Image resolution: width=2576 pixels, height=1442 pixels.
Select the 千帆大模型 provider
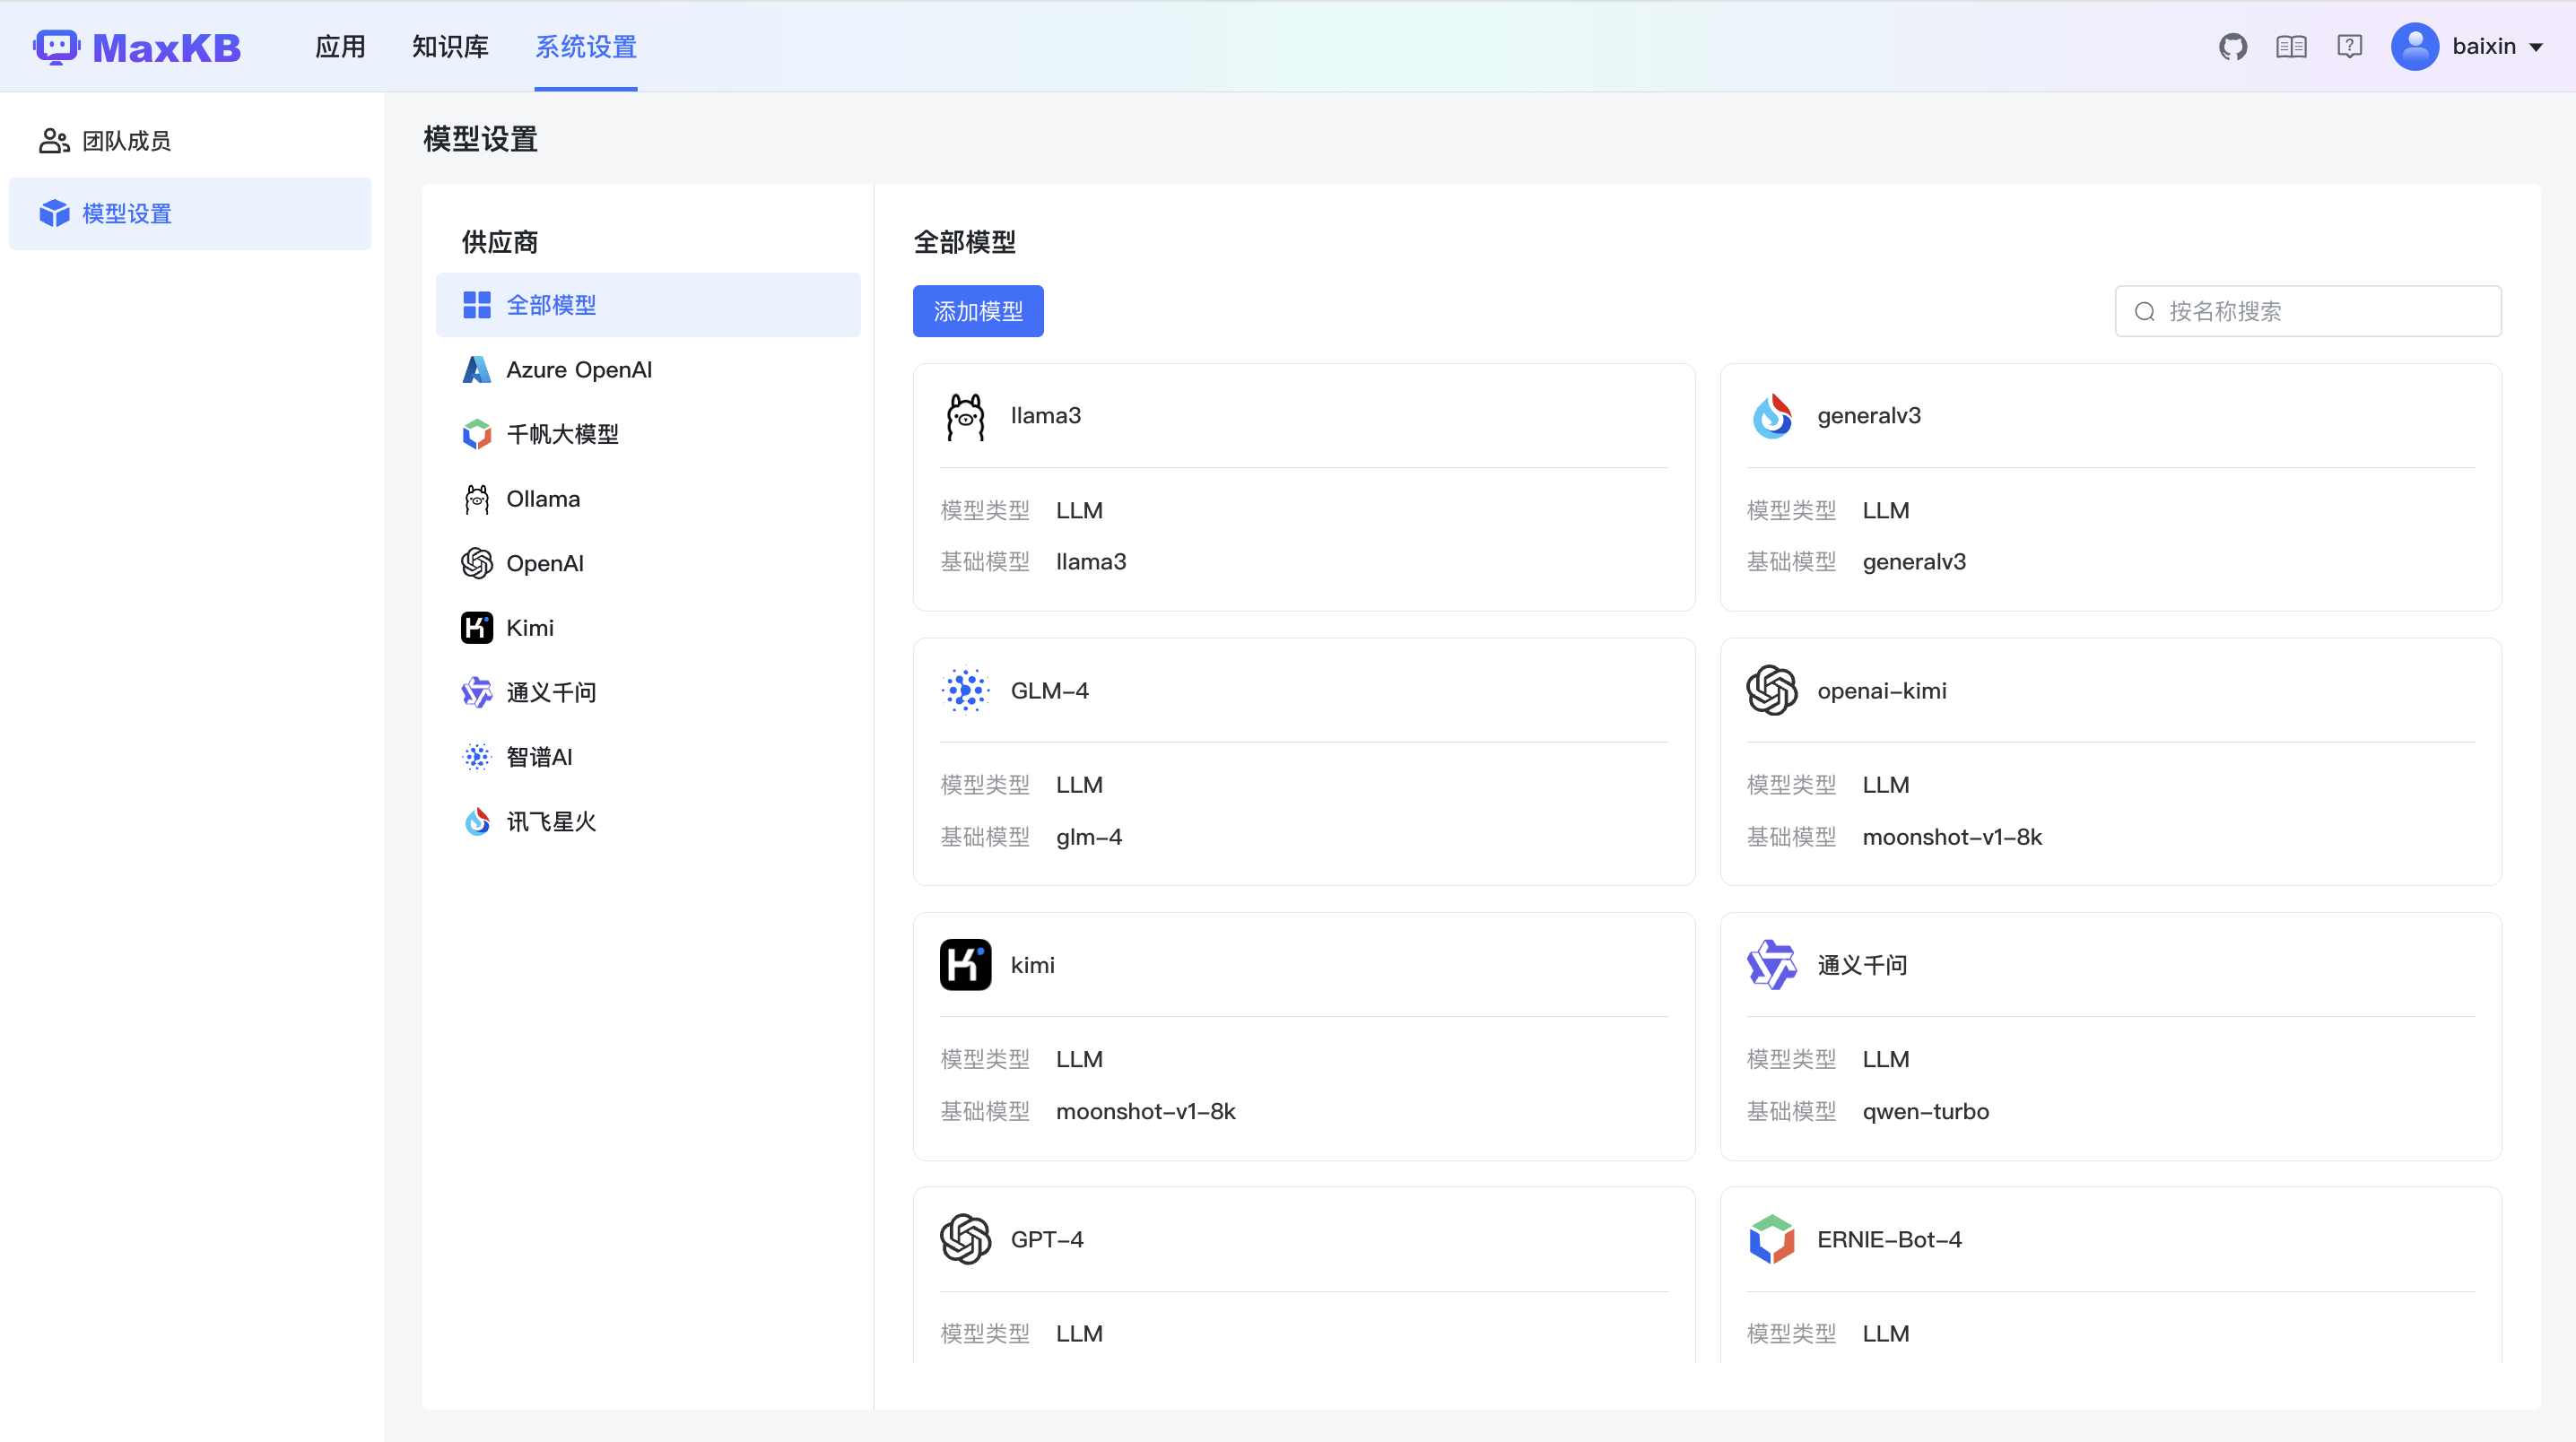[561, 434]
